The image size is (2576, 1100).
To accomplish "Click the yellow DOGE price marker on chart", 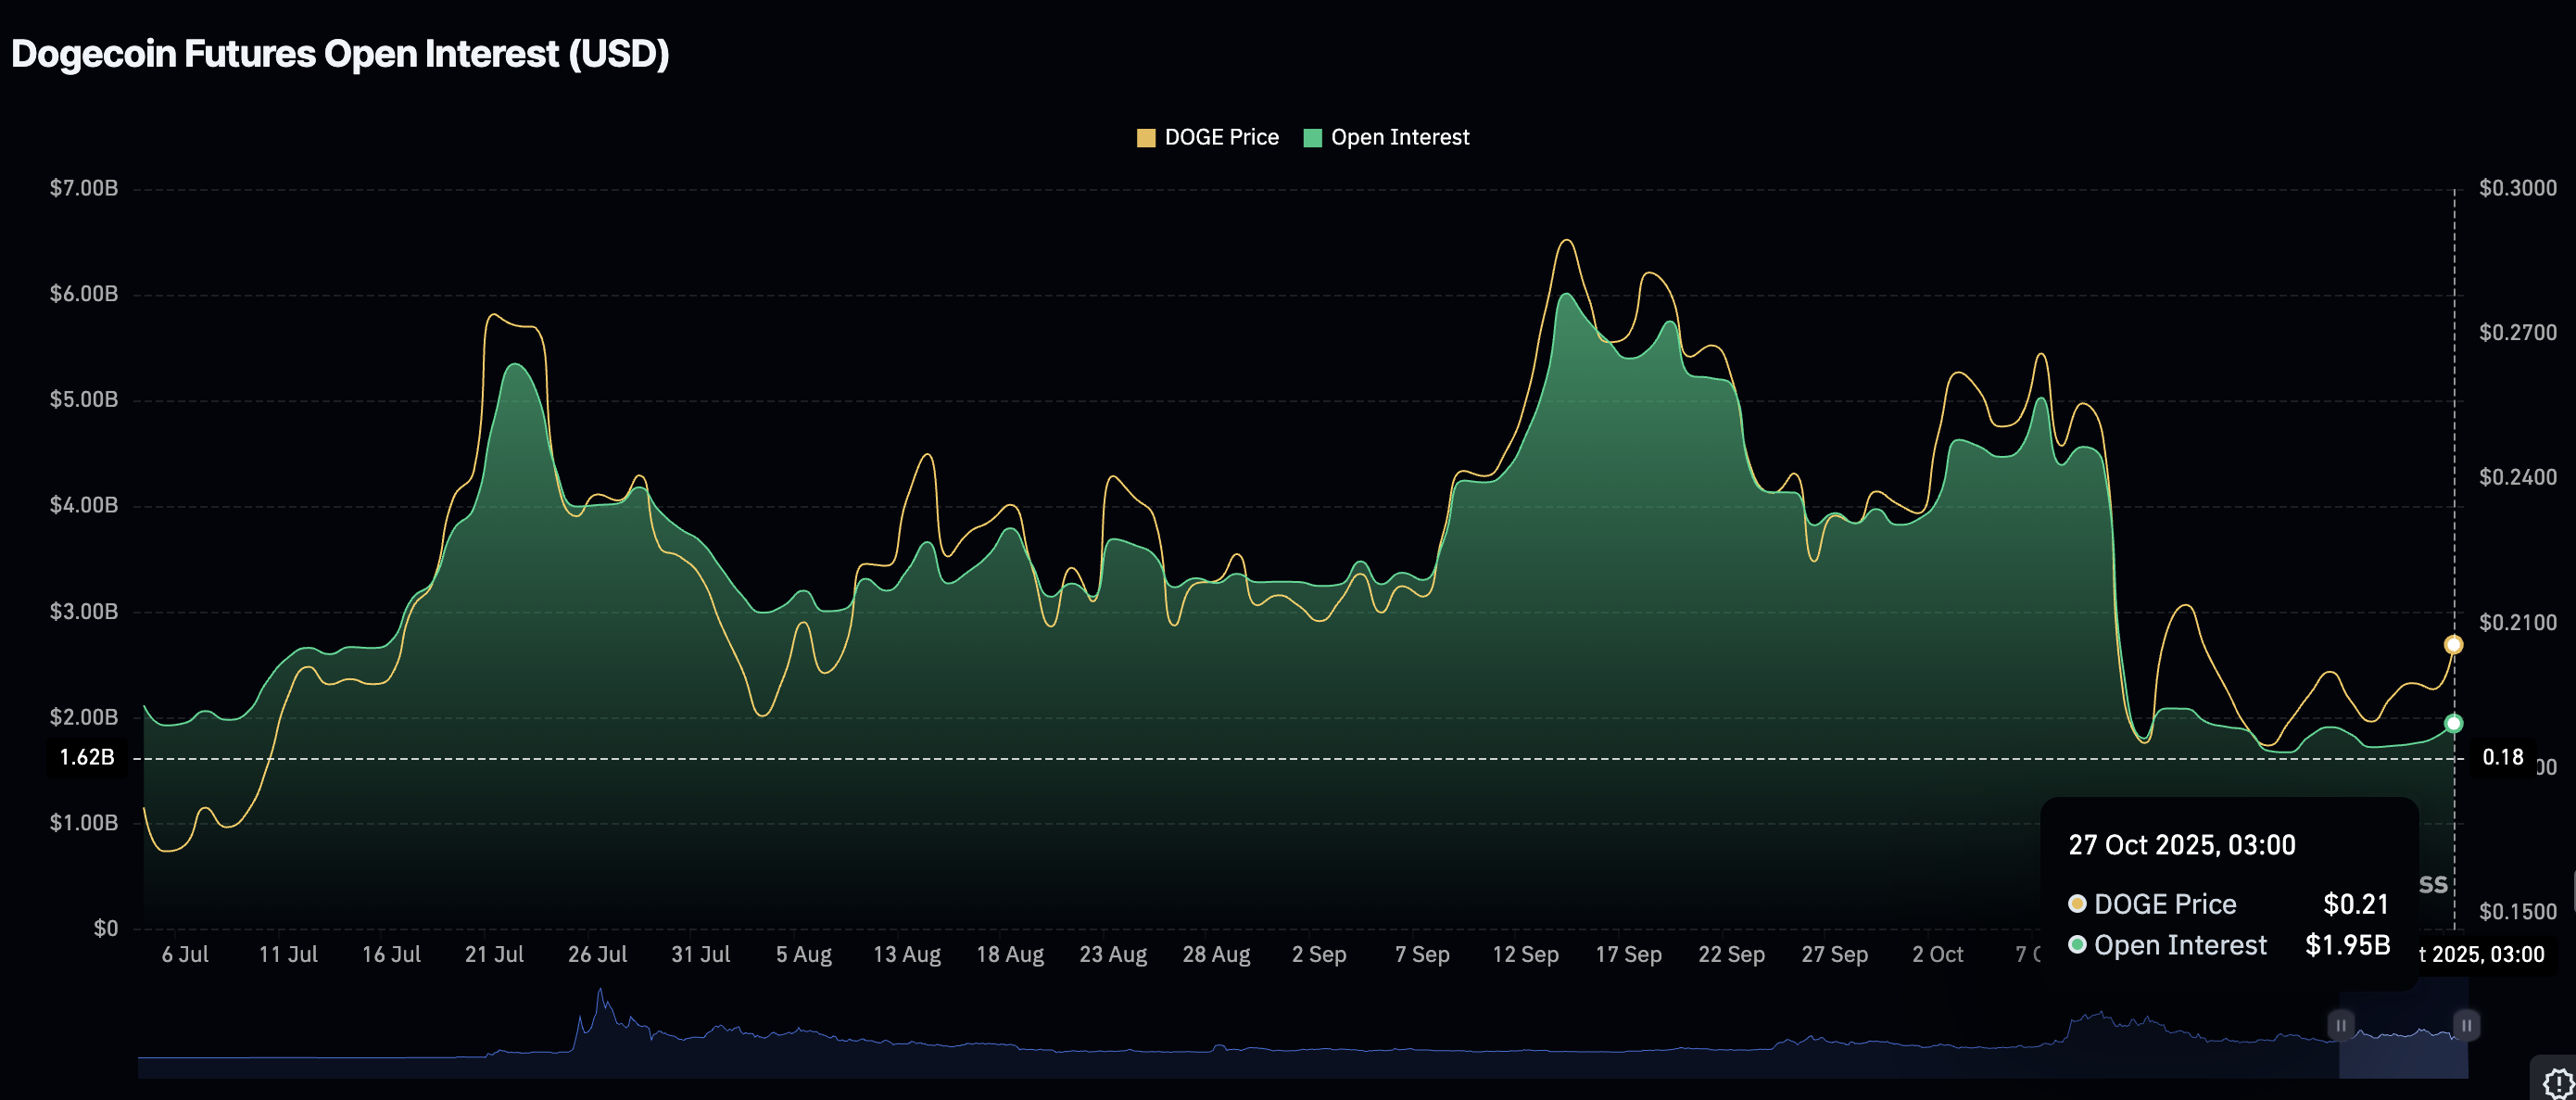I will [x=2453, y=645].
